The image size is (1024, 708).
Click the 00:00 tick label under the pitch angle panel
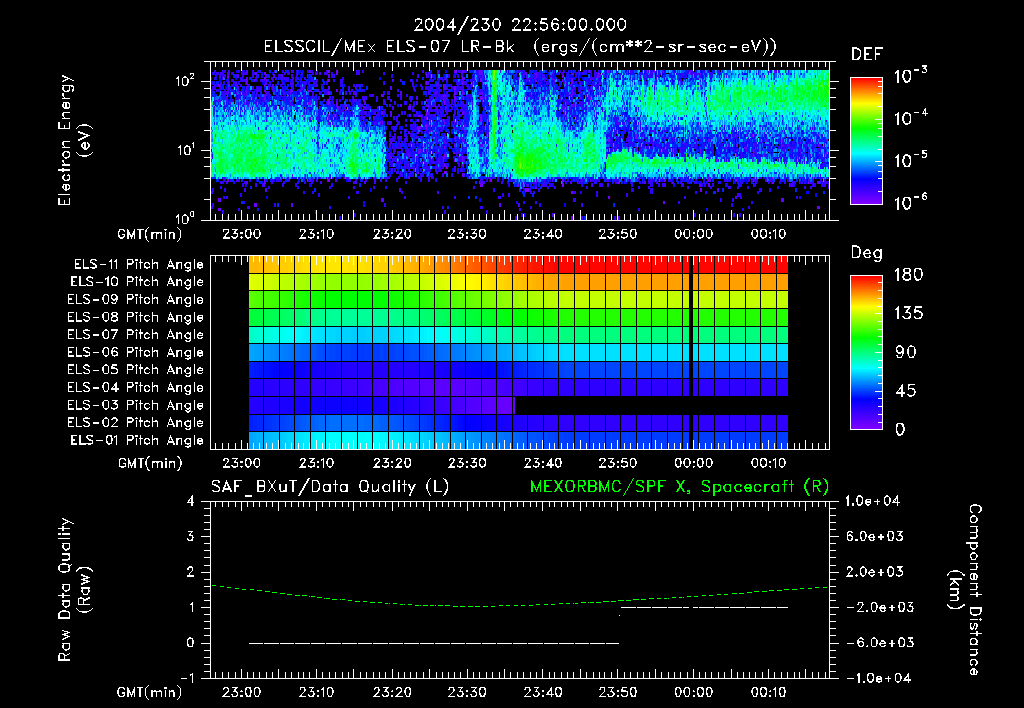click(694, 463)
